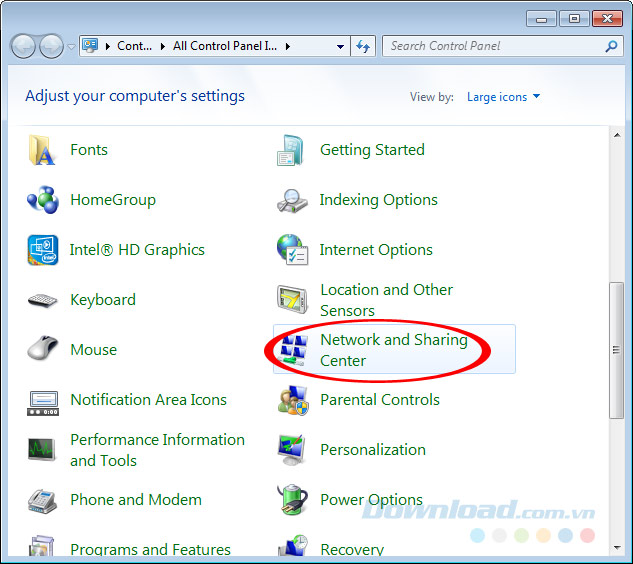Screen dimensions: 633x564
Task: Click All Control Panel I... breadcrumb
Action: (225, 46)
